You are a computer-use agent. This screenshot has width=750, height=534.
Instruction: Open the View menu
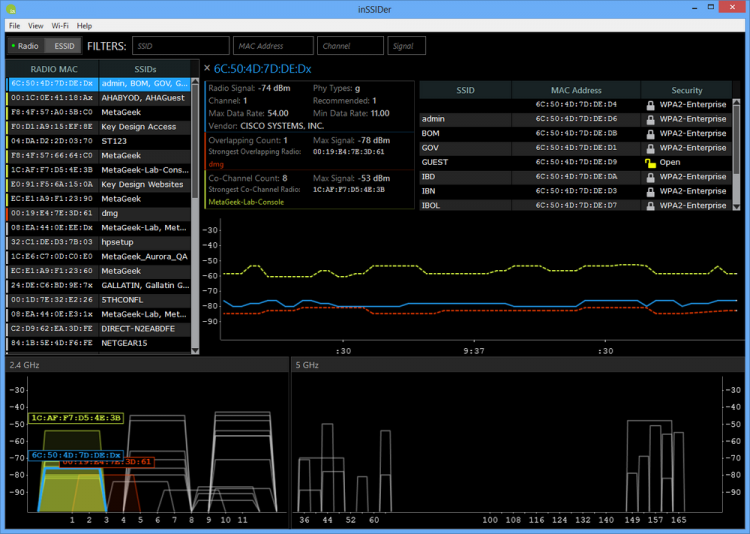click(35, 26)
